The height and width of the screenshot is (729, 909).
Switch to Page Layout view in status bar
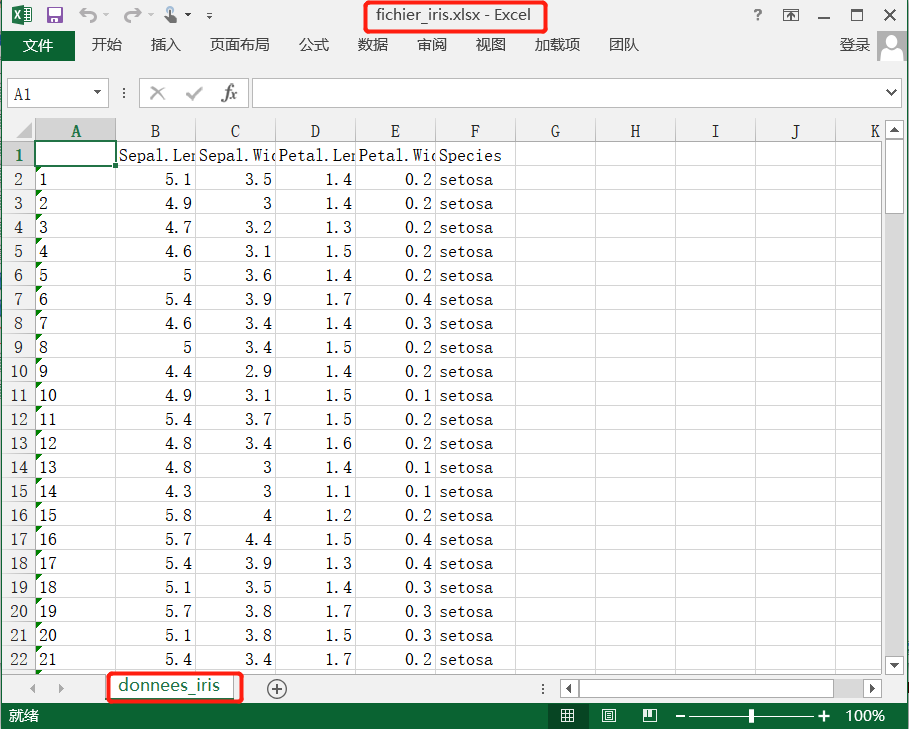609,715
